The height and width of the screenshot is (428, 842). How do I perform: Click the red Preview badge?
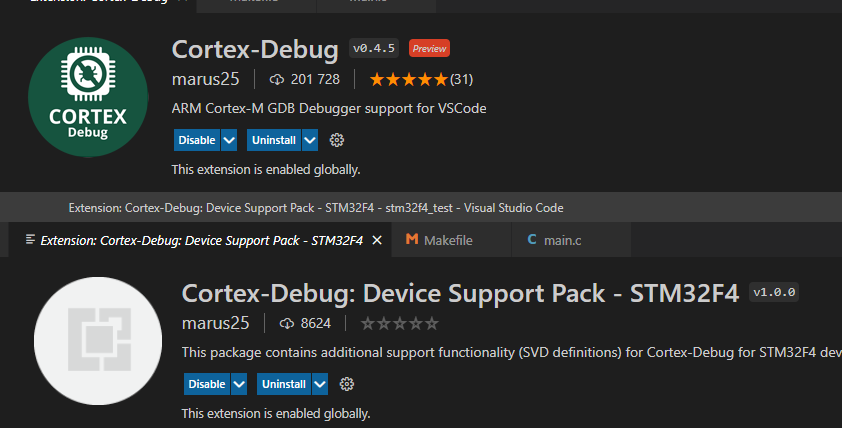(x=429, y=48)
